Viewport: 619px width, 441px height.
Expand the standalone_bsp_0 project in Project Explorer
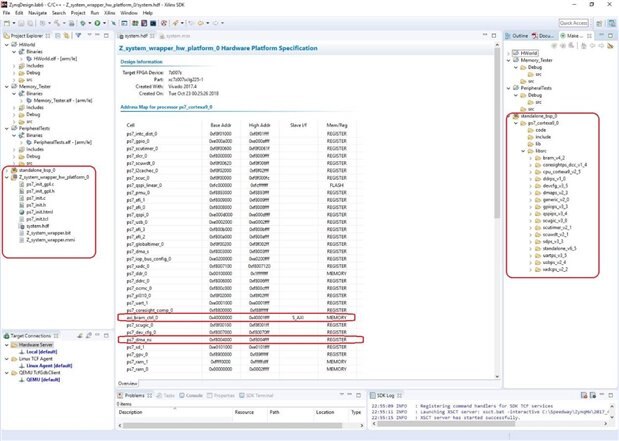coord(6,170)
